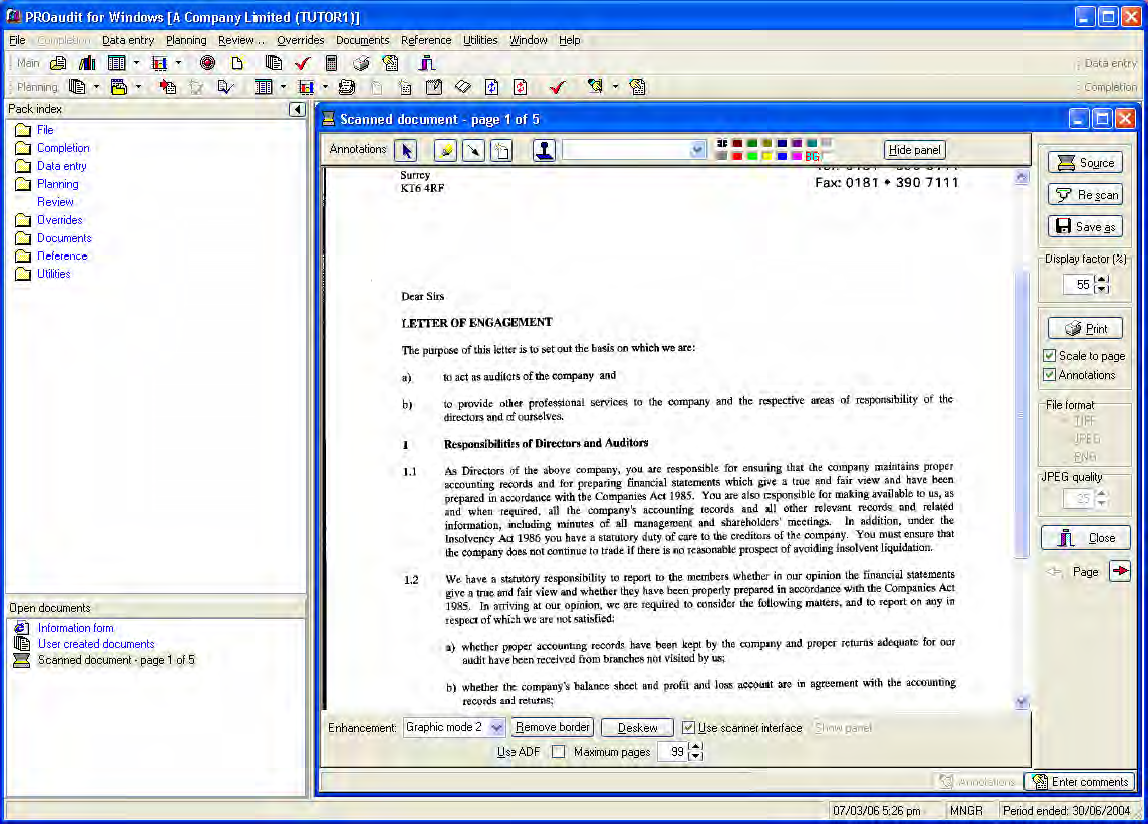This screenshot has width=1148, height=824.
Task: Open the Planning folder in Pack index
Action: pos(57,184)
